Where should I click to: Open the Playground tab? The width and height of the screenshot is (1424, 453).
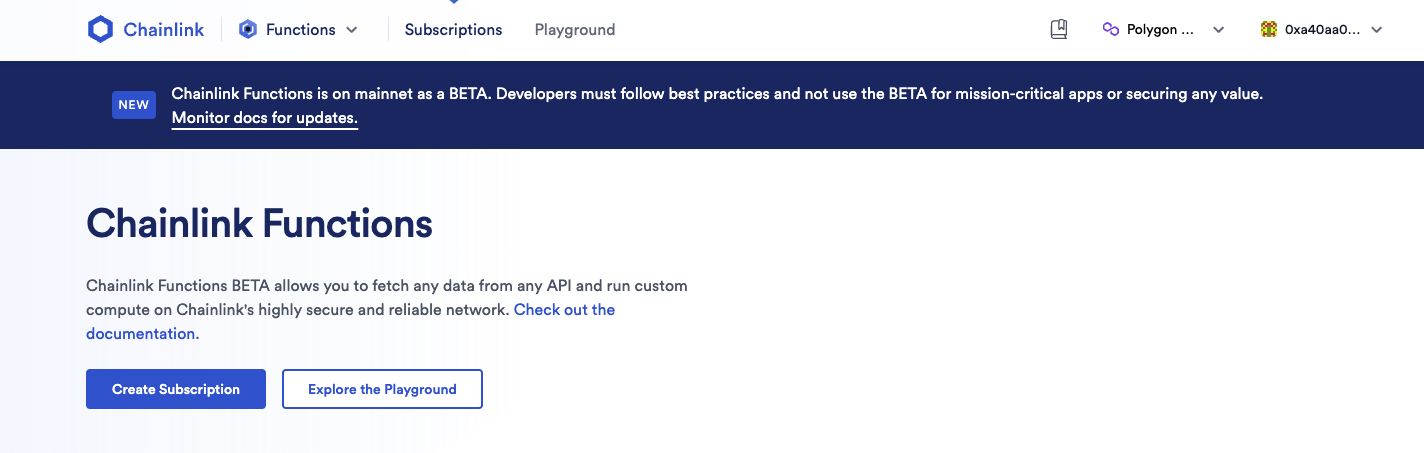click(575, 30)
